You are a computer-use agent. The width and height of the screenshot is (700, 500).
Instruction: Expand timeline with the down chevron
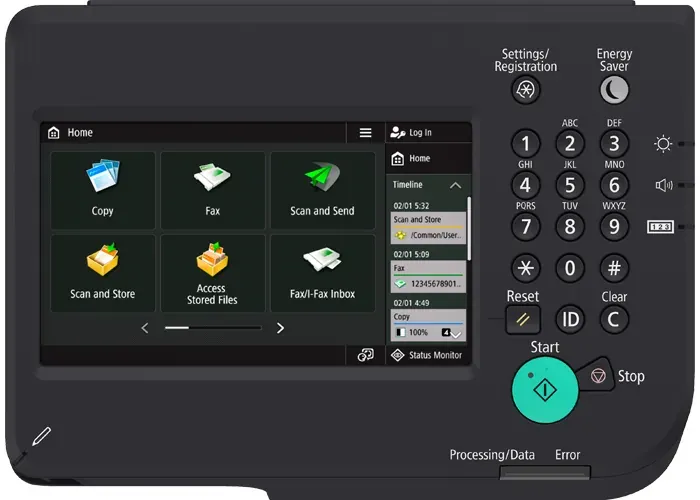click(456, 334)
